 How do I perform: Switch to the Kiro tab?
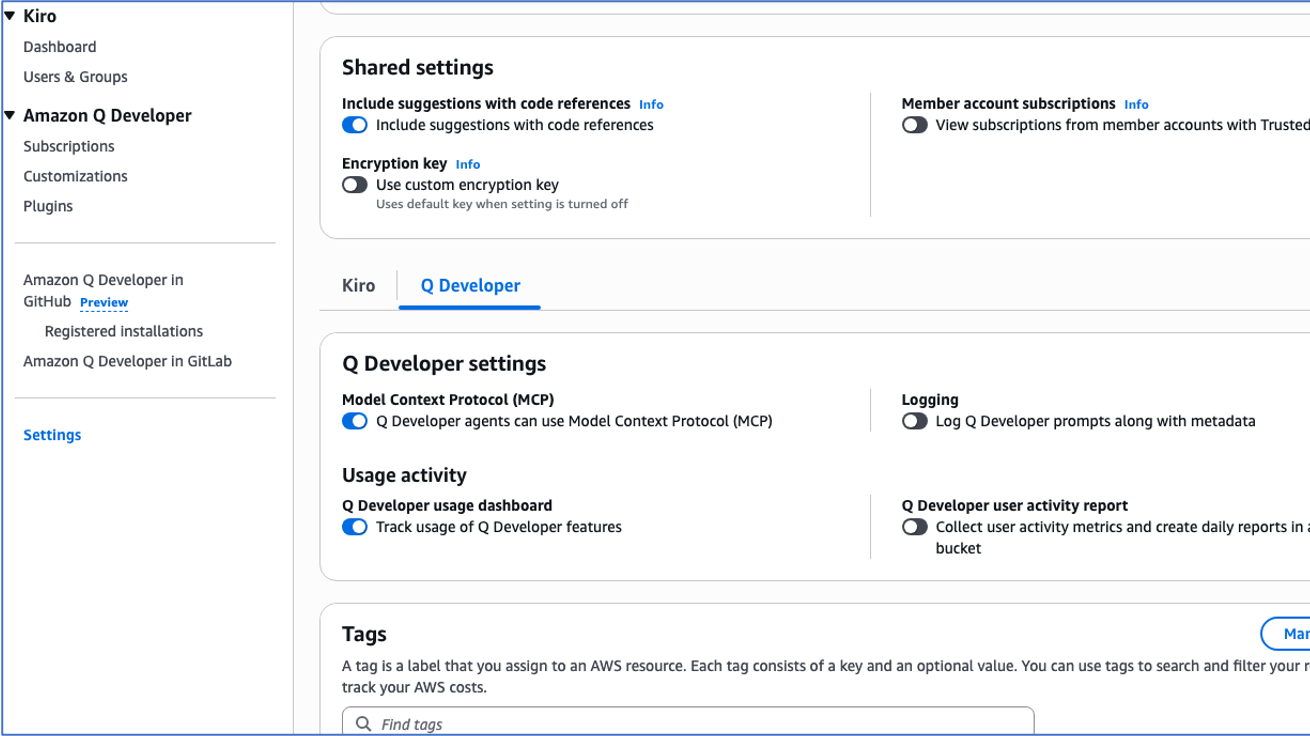coord(358,286)
